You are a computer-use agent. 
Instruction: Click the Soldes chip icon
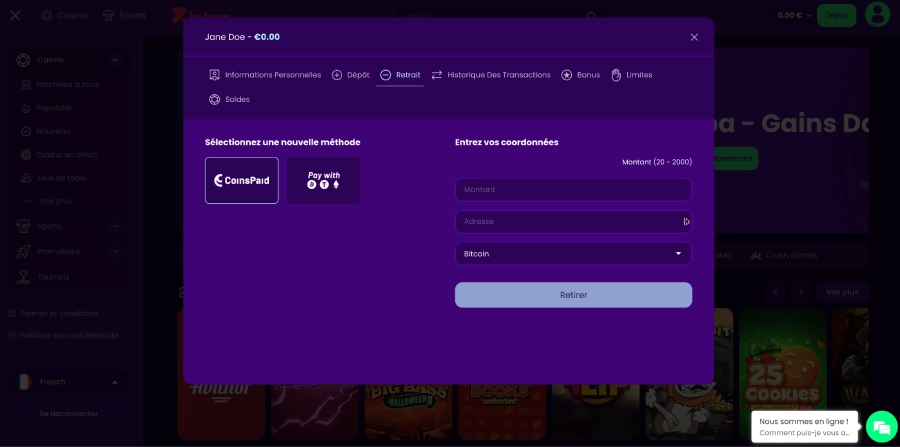(214, 99)
